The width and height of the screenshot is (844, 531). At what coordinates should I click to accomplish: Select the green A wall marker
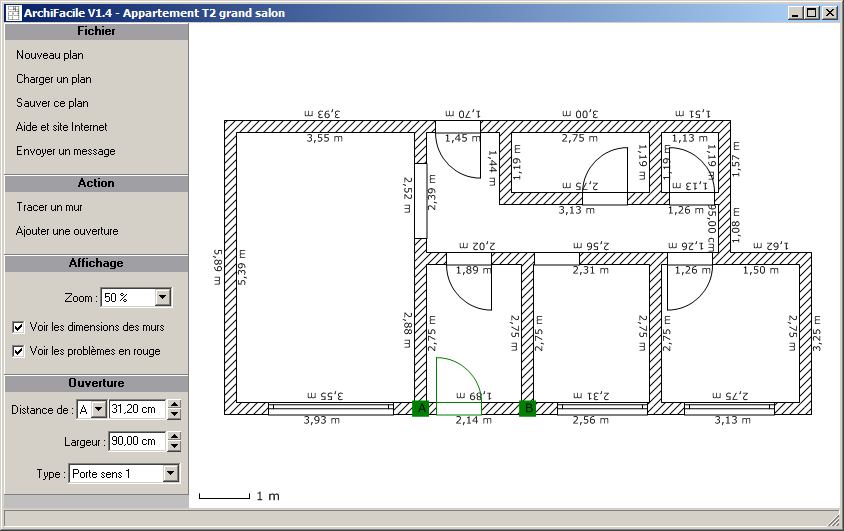click(x=420, y=409)
